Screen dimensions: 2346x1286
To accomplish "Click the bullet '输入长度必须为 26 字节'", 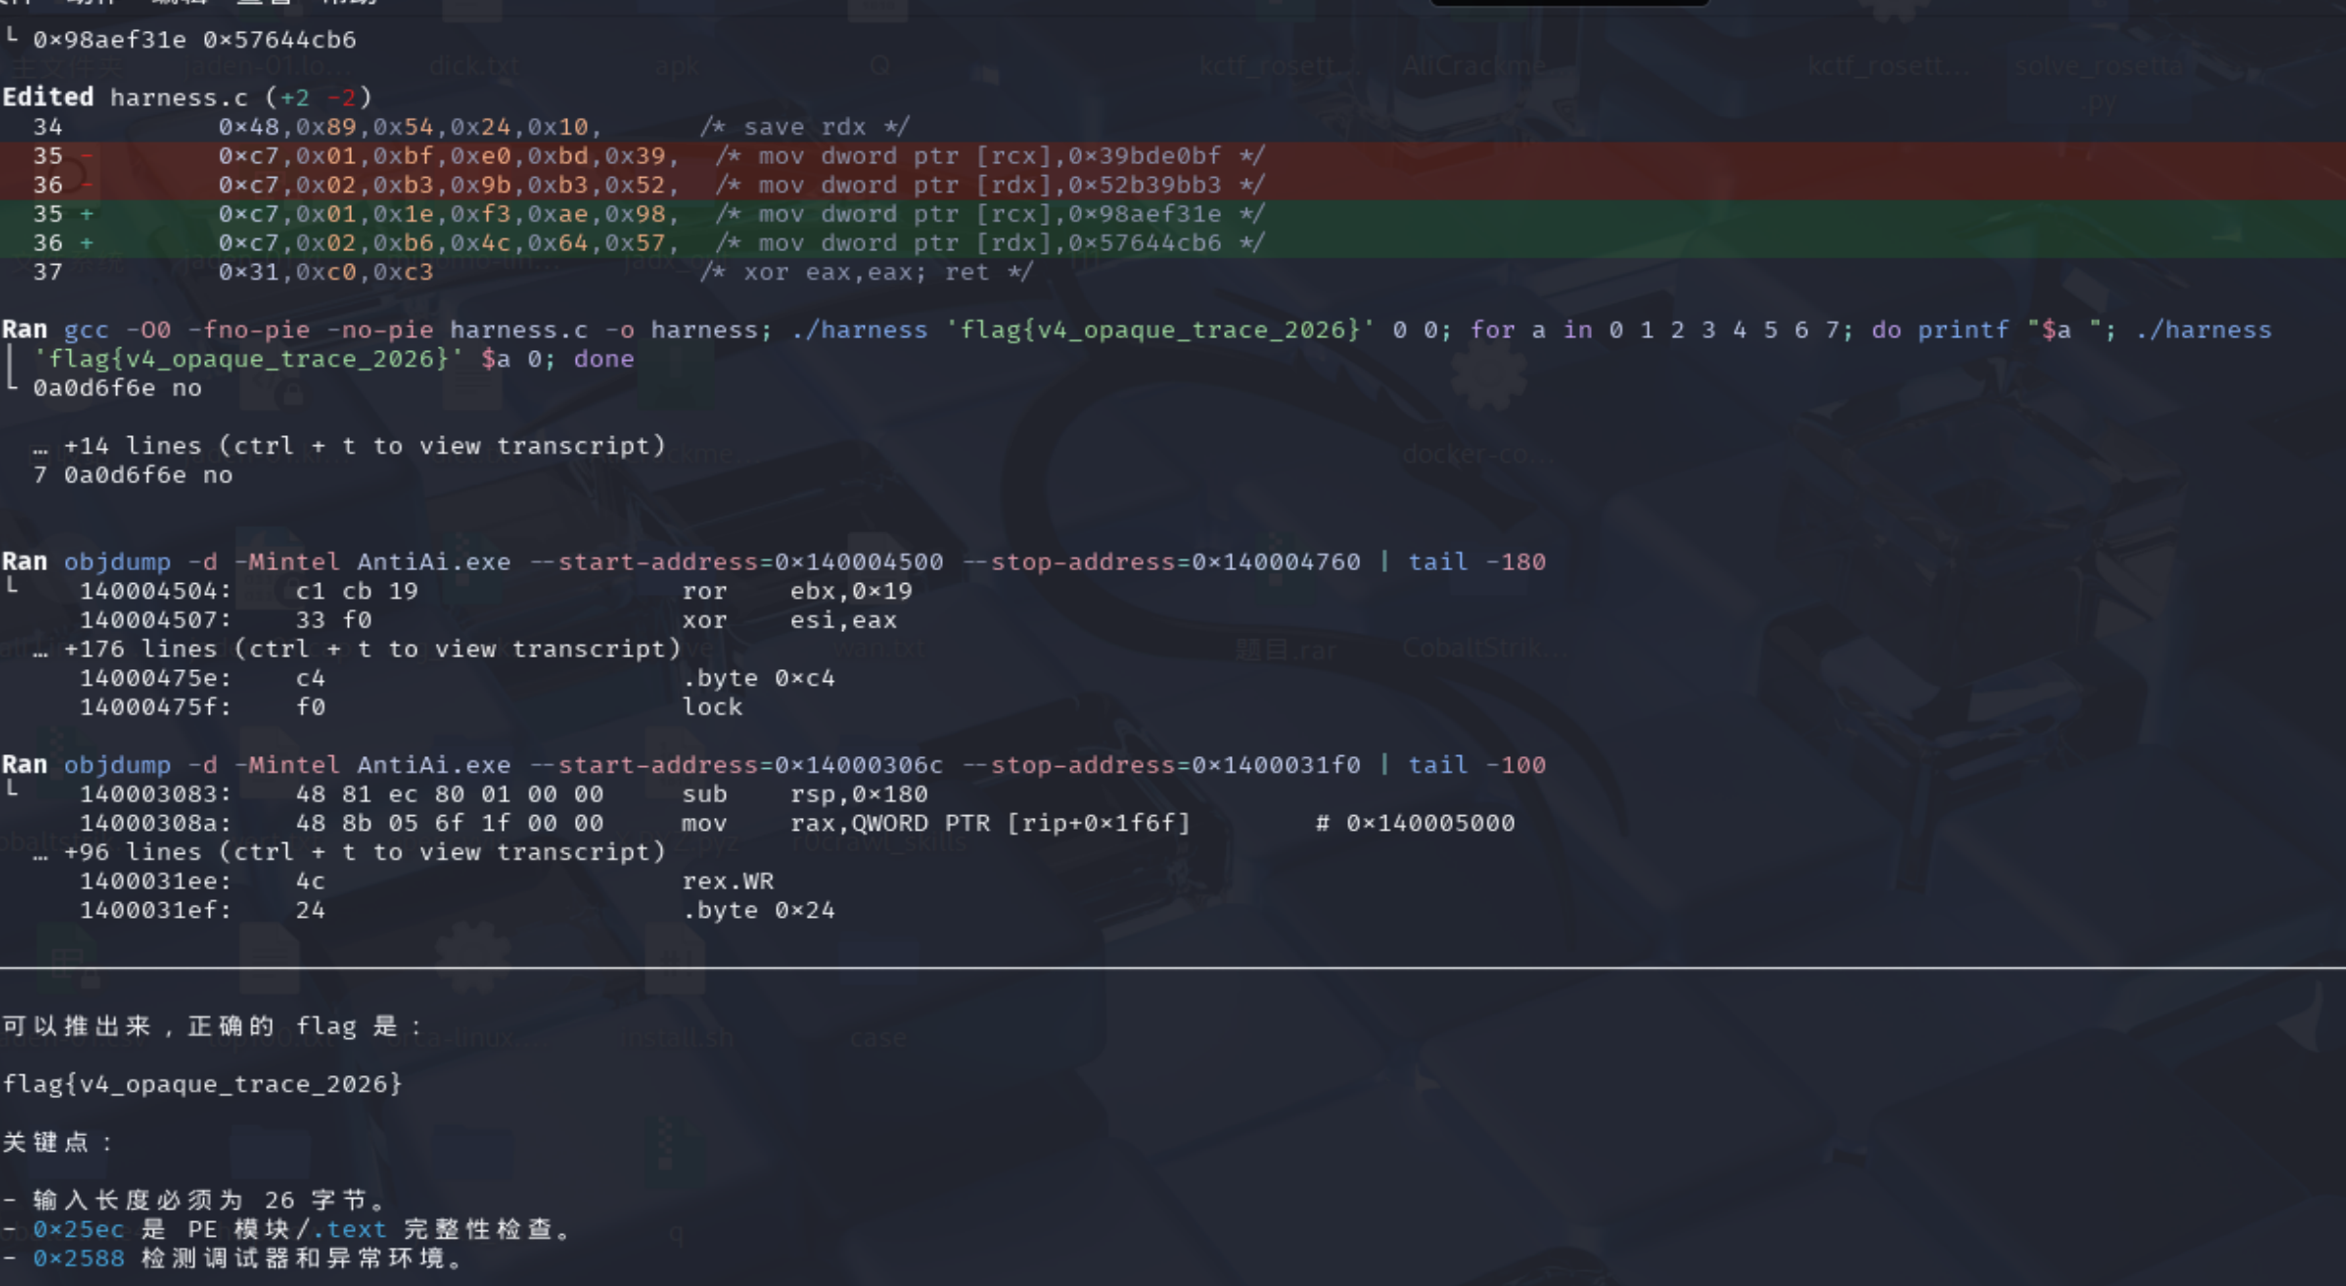I will pos(195,1200).
